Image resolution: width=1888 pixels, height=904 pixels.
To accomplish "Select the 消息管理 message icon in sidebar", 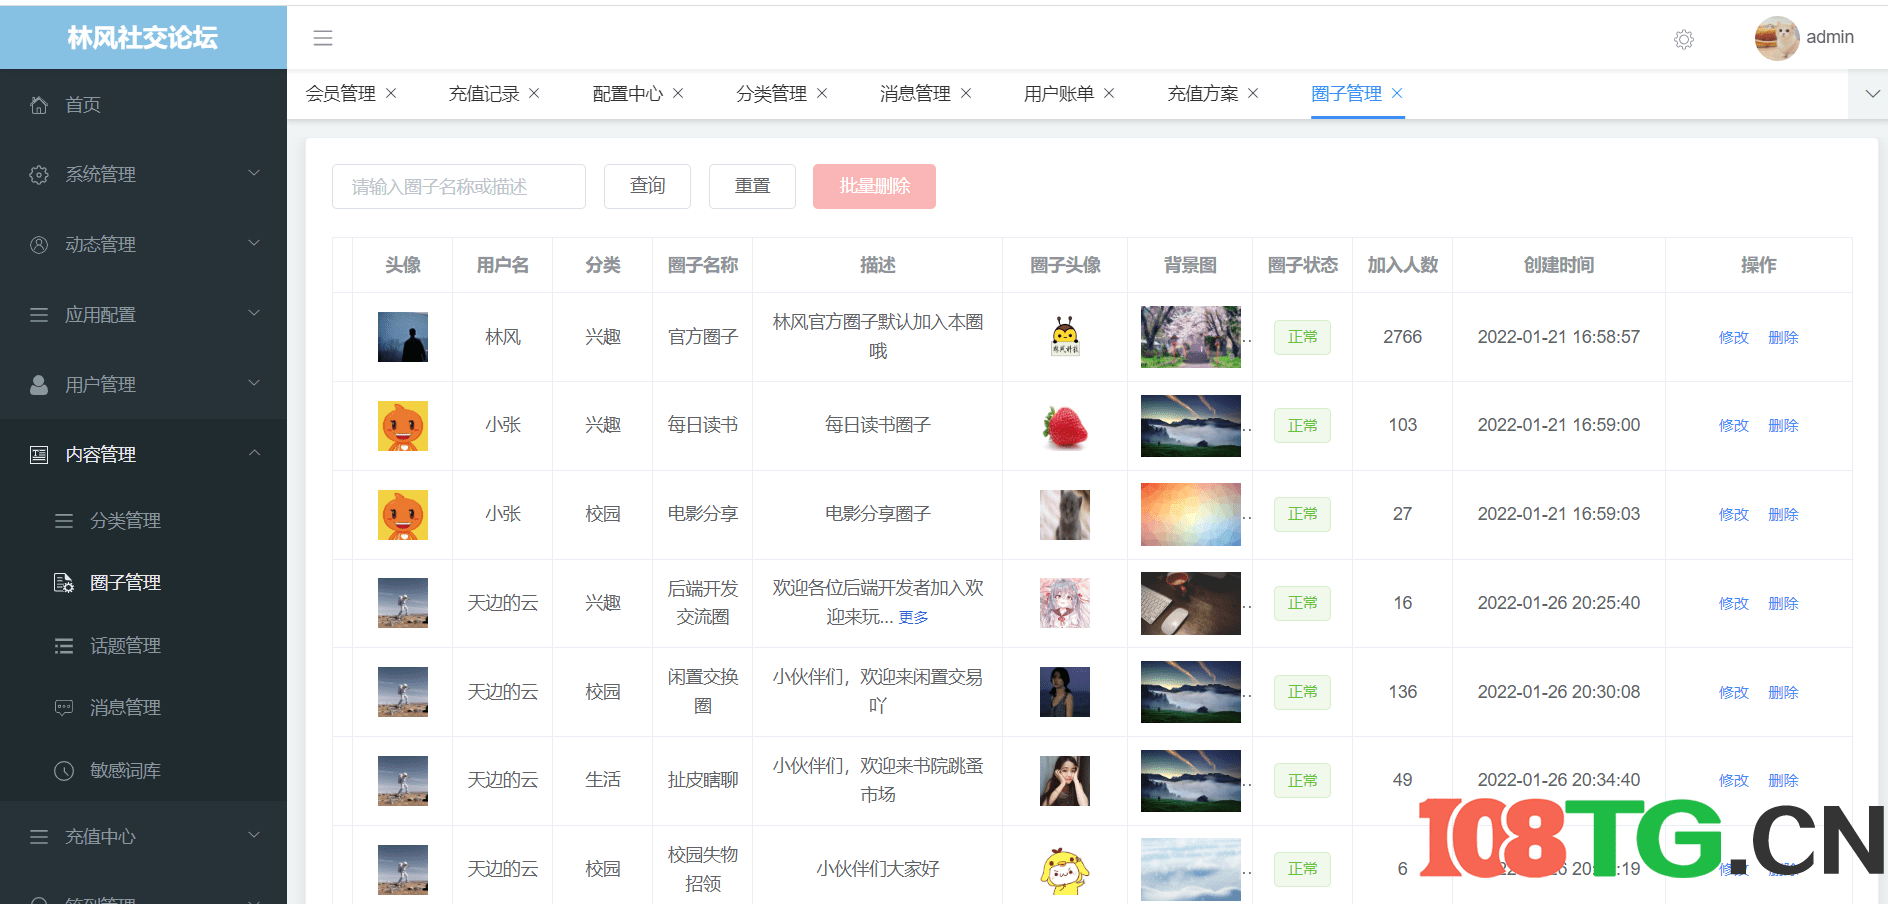I will point(63,707).
